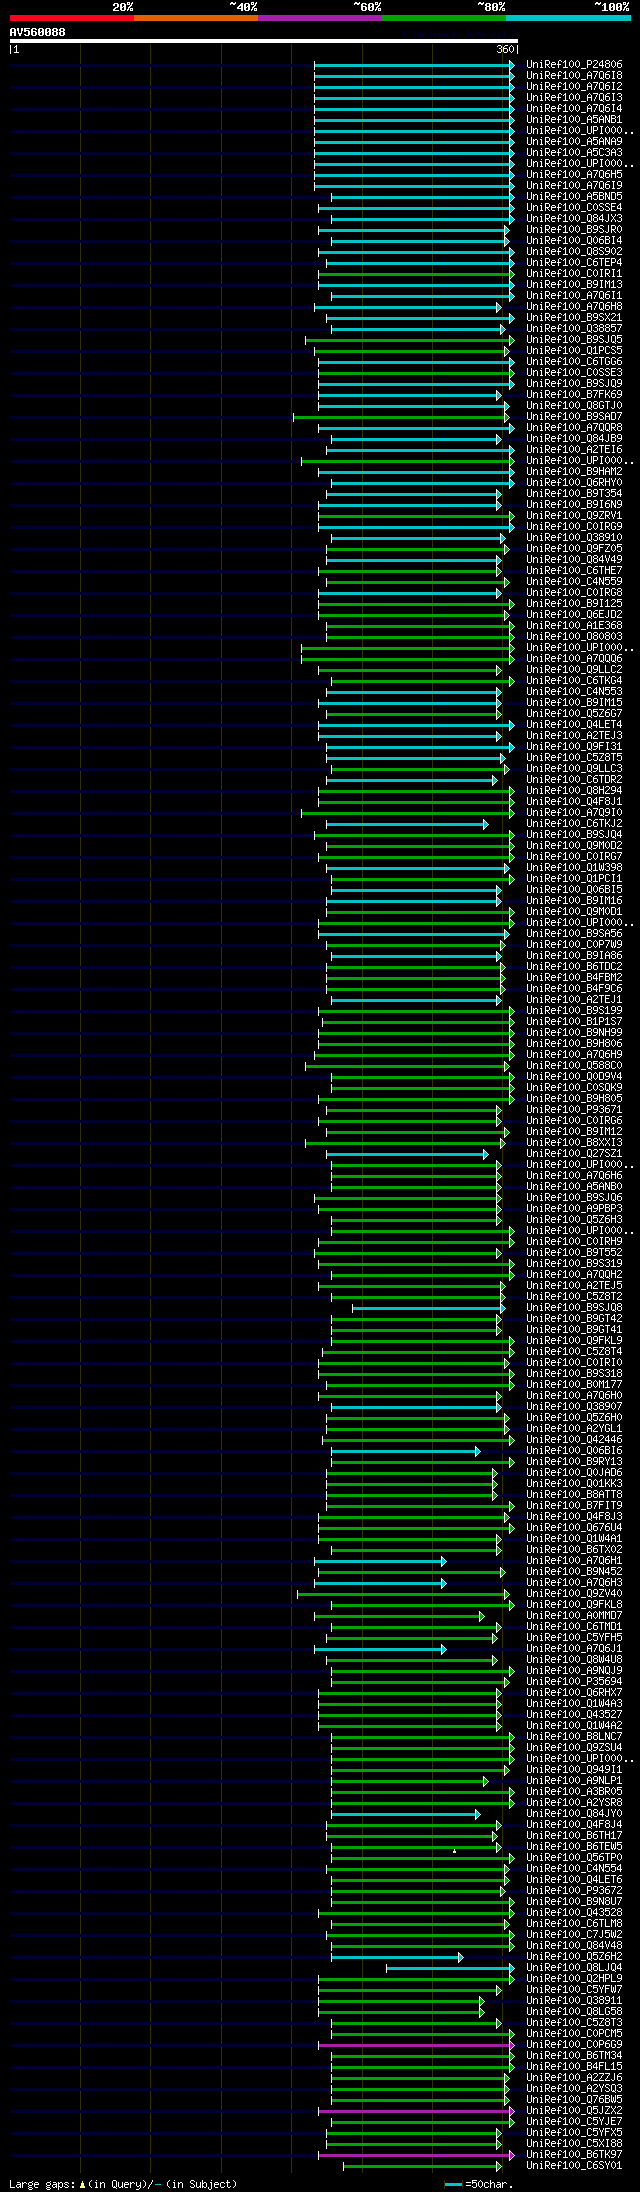Select the UniRef100_Q43528 label
640x2192 pixels.
[574, 1913]
